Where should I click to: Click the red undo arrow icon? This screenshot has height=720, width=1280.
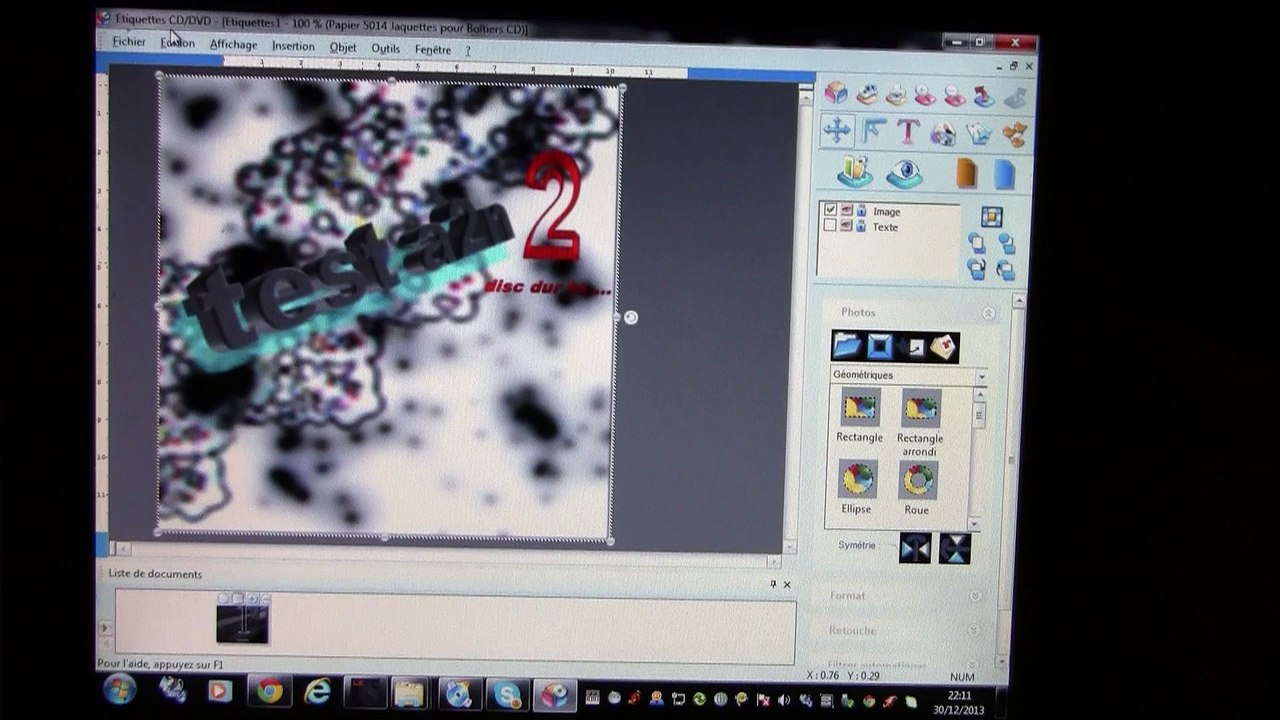pyautogui.click(x=985, y=96)
